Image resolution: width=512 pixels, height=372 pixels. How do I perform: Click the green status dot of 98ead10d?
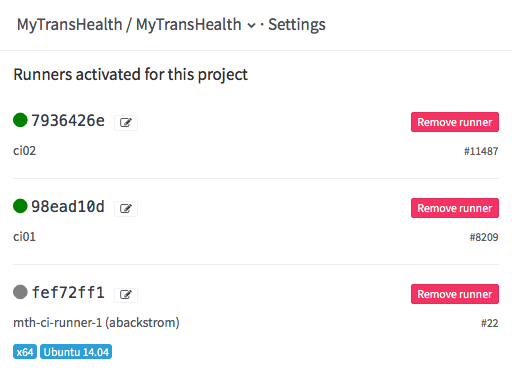[20, 206]
